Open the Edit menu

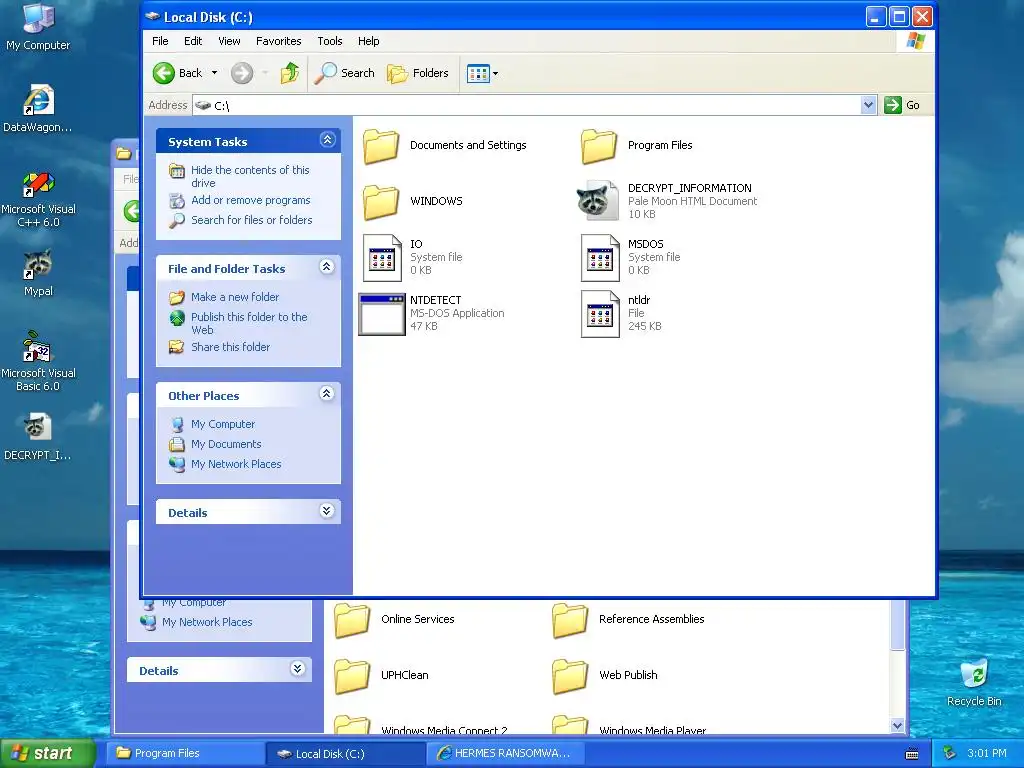click(x=193, y=41)
